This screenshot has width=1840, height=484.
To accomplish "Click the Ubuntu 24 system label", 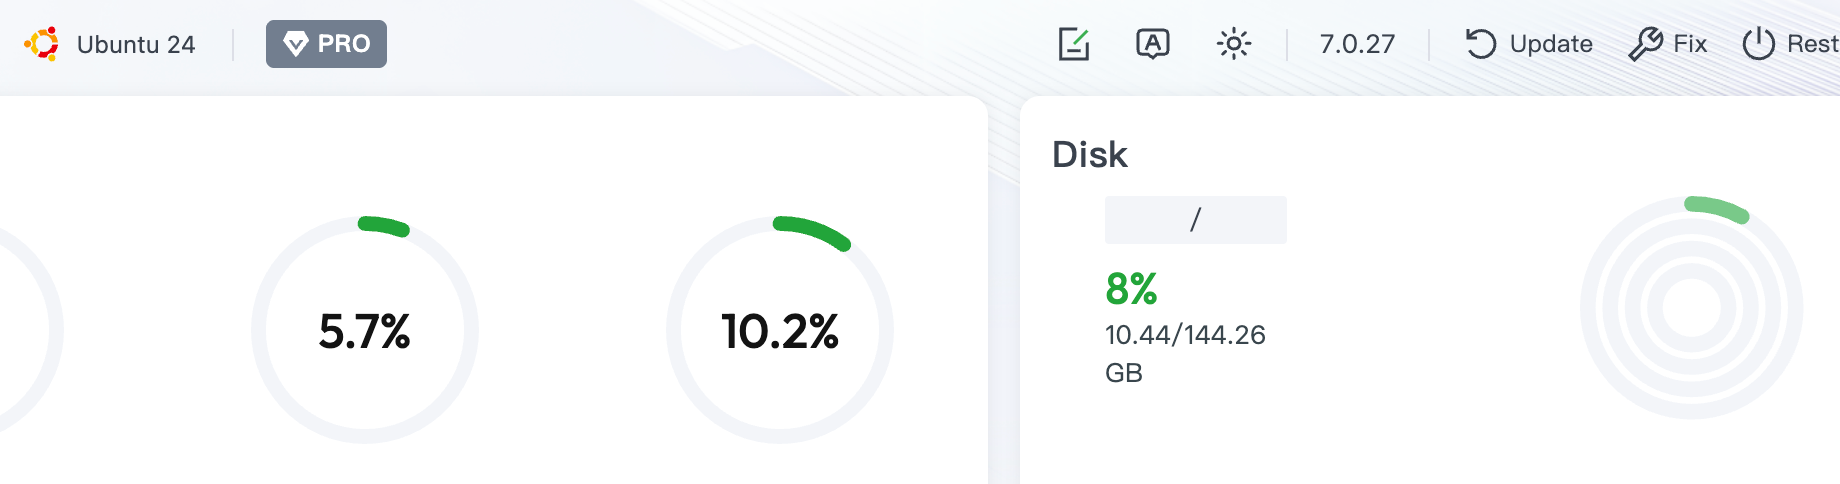I will tap(136, 45).
